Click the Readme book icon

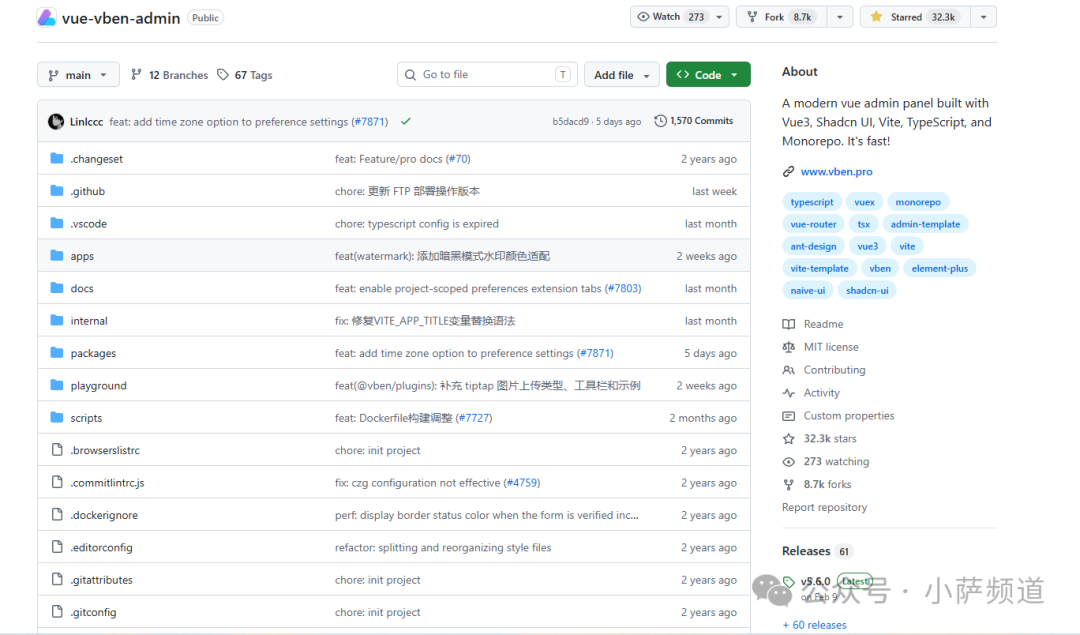pyautogui.click(x=789, y=324)
